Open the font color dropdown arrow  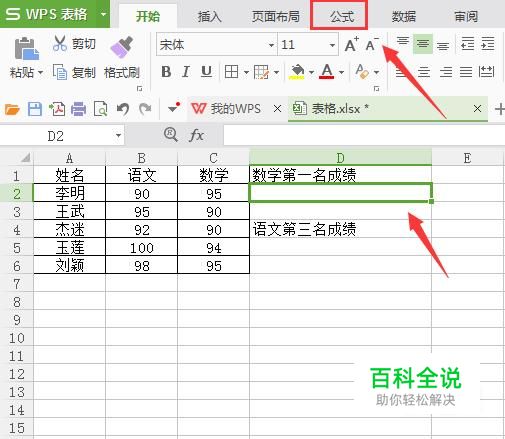pyautogui.click(x=341, y=72)
